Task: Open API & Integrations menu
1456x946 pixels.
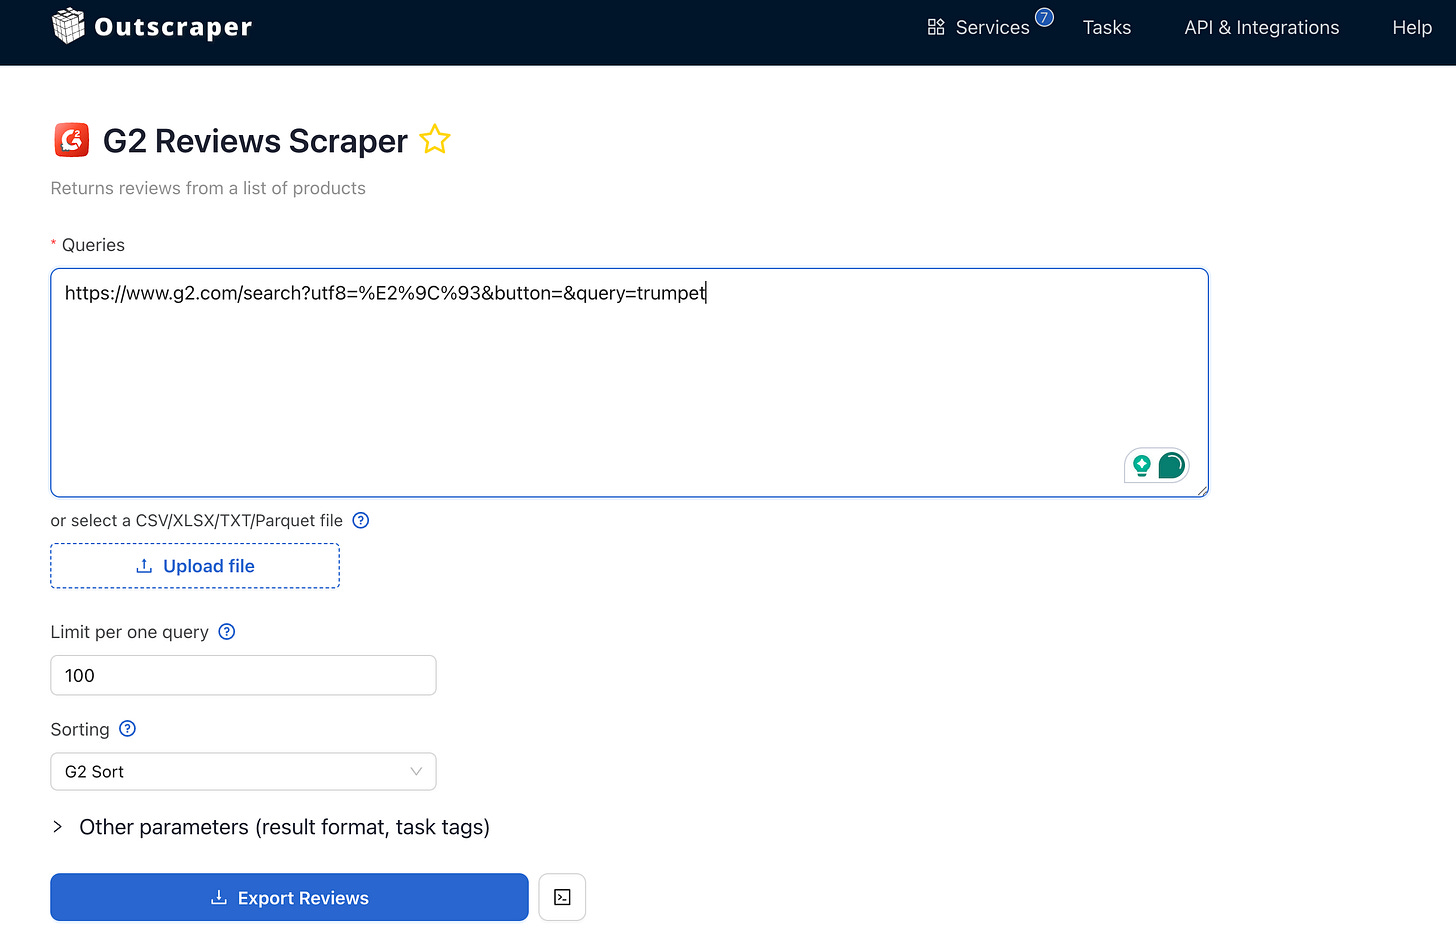Action: (x=1262, y=28)
